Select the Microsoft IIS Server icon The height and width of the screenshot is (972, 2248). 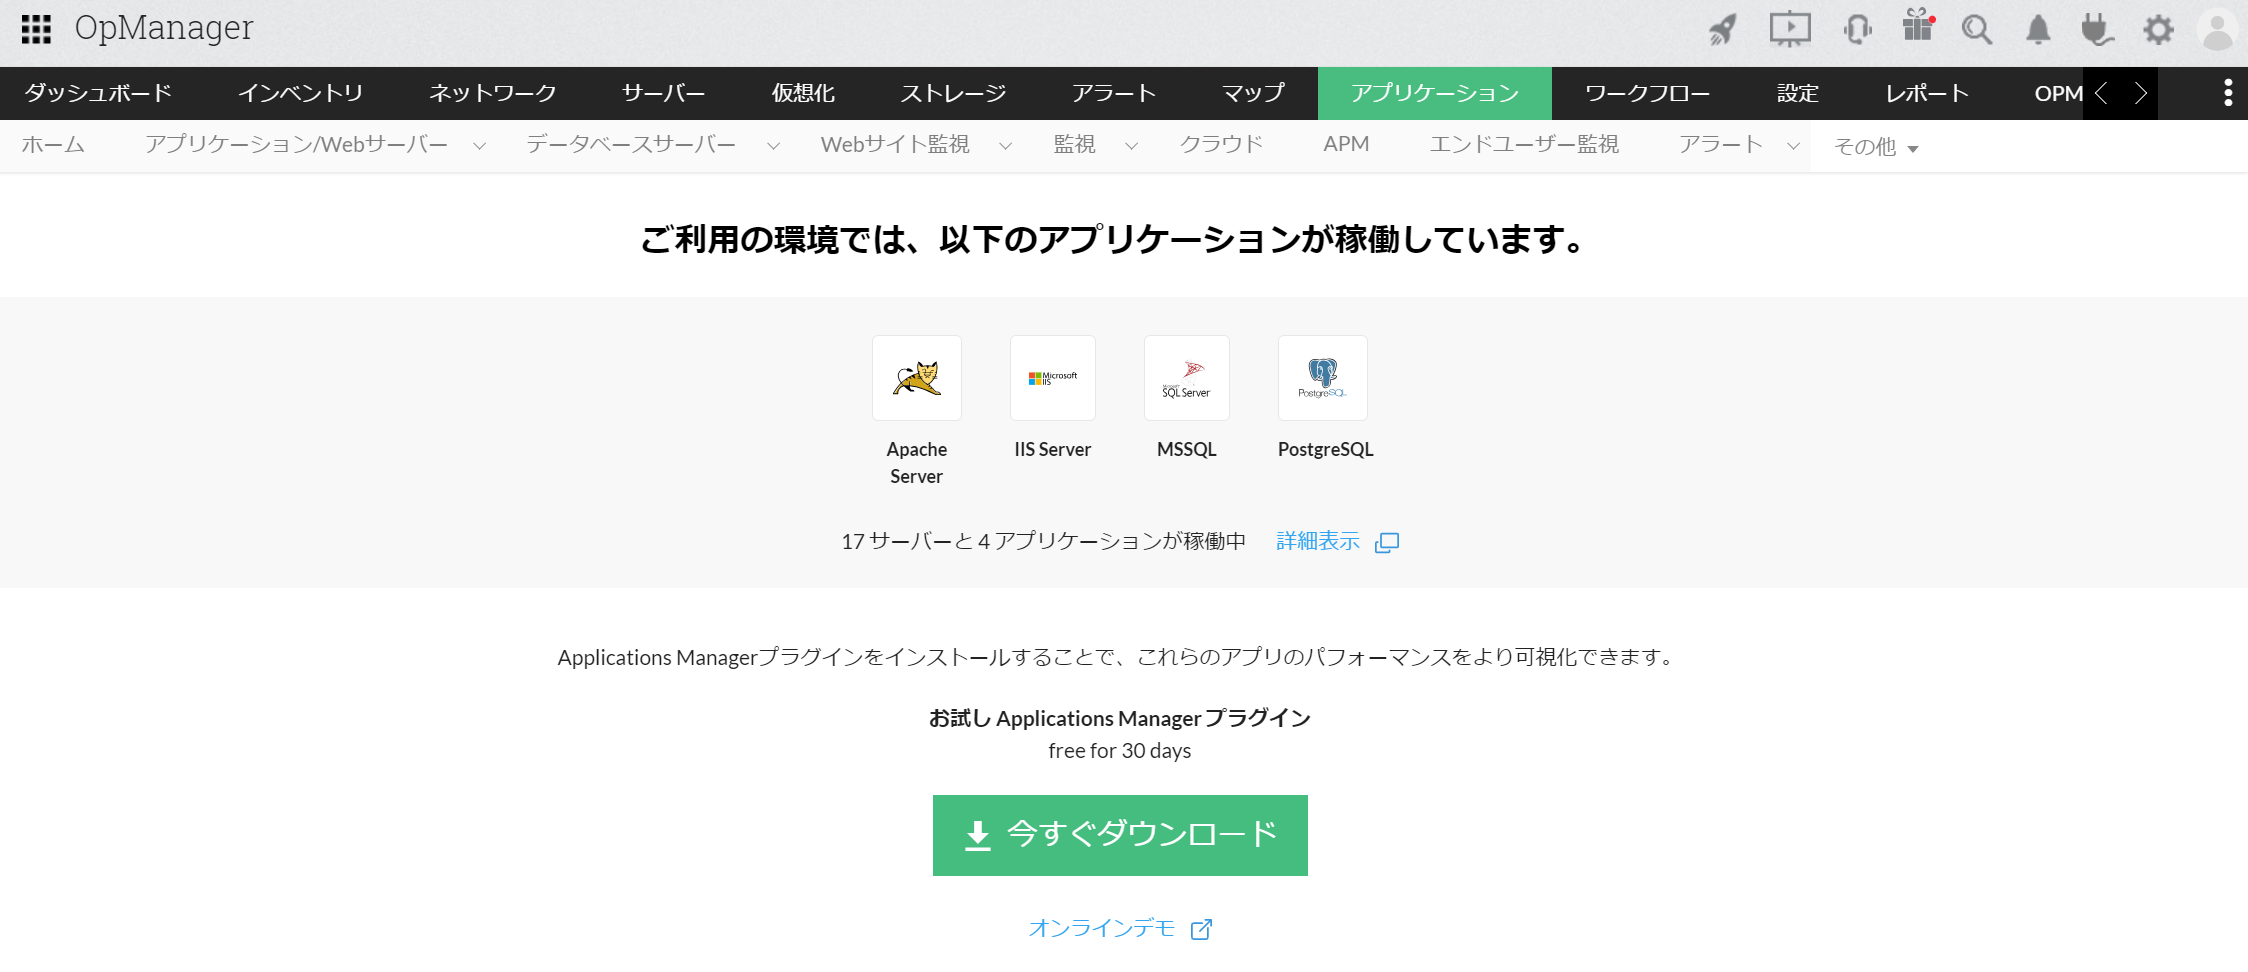pyautogui.click(x=1053, y=378)
